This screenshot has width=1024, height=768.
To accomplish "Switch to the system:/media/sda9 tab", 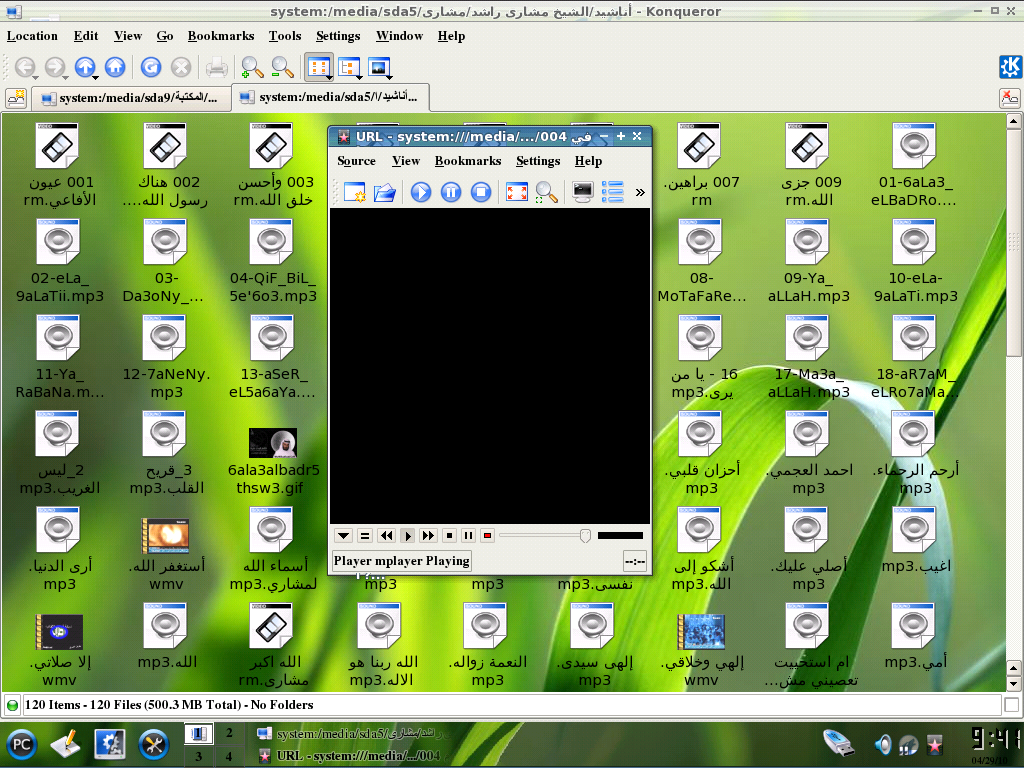I will (131, 98).
